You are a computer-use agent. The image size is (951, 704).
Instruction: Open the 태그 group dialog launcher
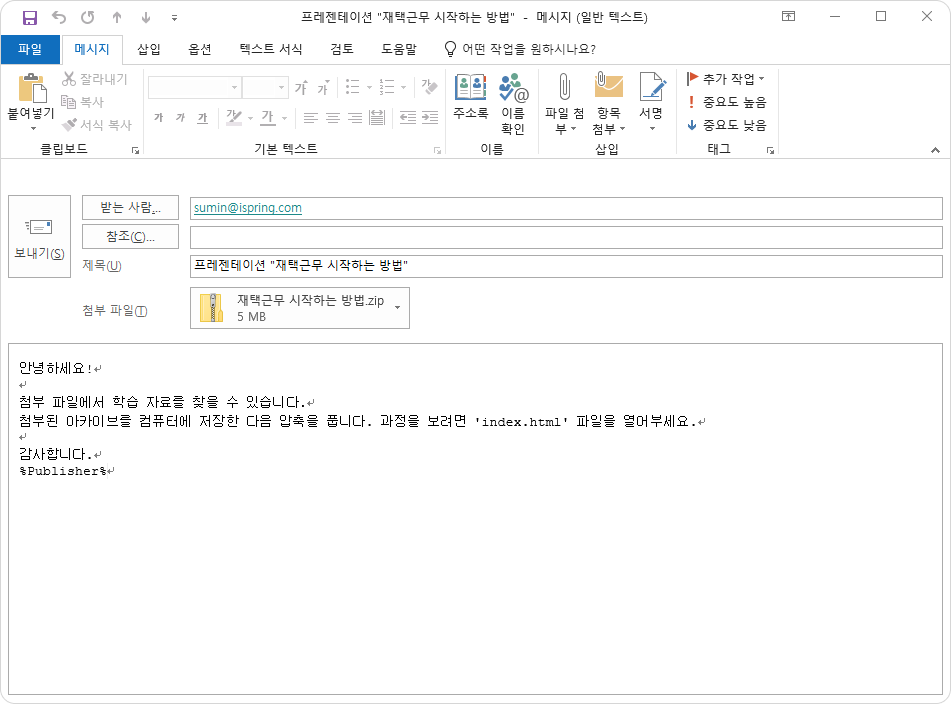pos(770,150)
